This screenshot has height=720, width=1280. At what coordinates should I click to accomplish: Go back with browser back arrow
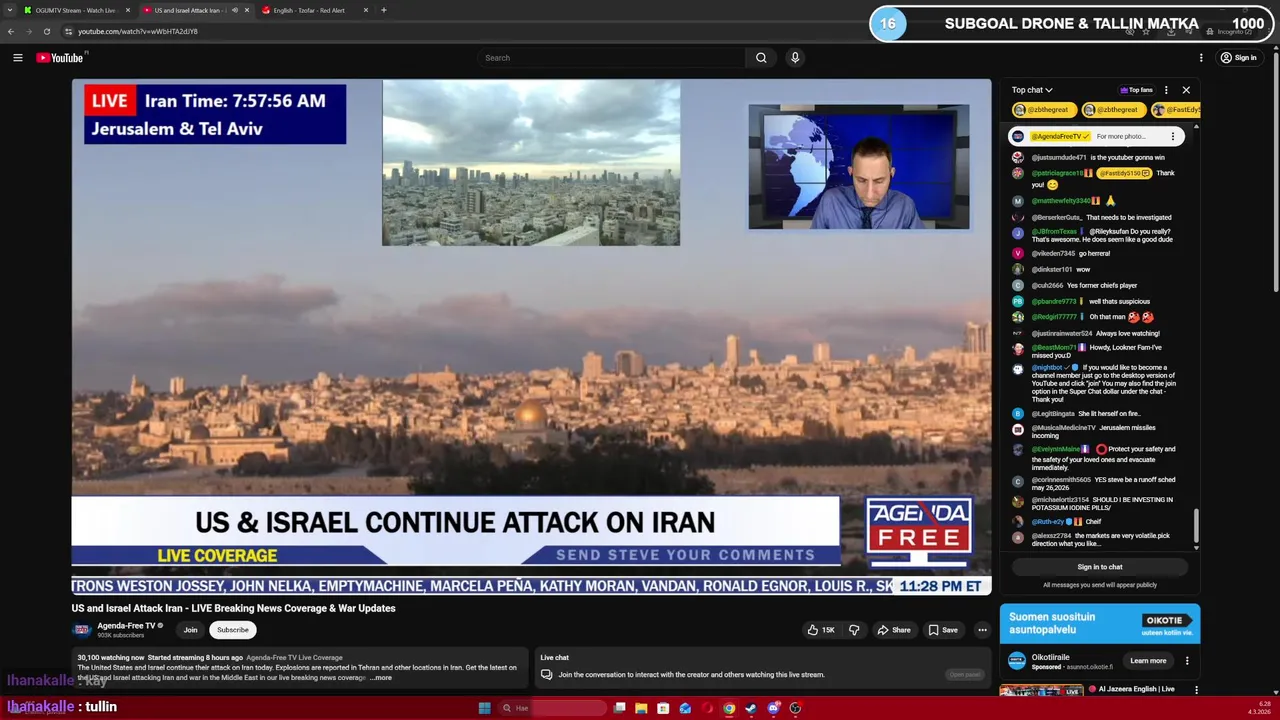[x=11, y=31]
